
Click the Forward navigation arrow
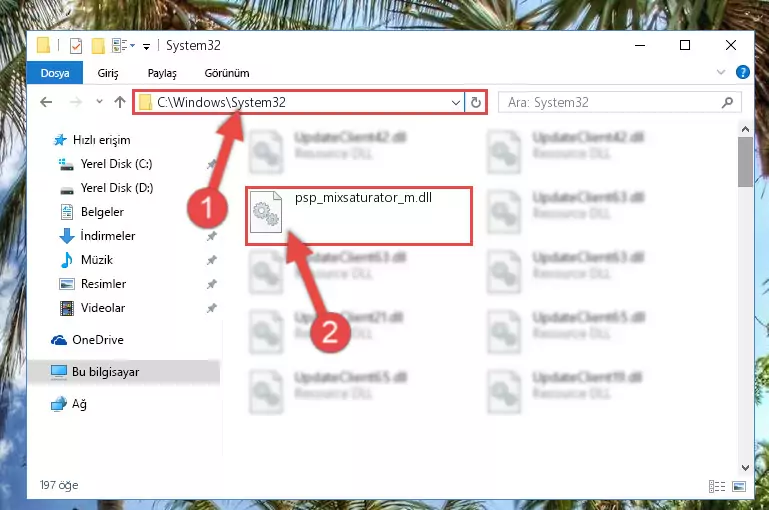(x=76, y=102)
